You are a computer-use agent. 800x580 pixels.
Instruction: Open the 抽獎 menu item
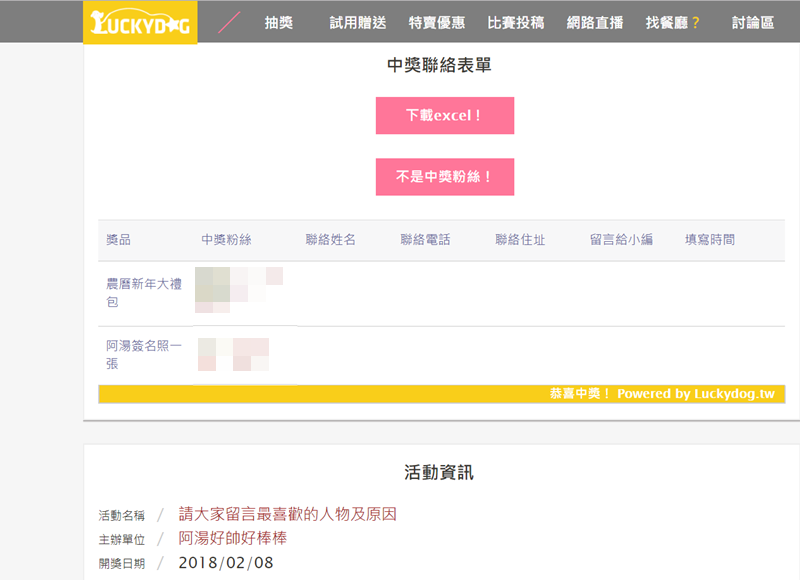coord(279,22)
